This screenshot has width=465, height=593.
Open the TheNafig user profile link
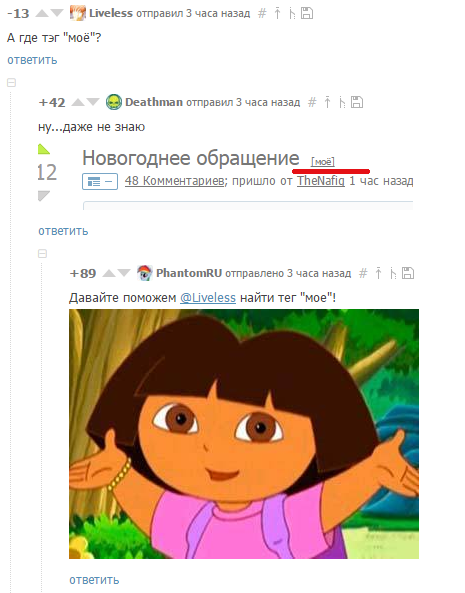[321, 181]
